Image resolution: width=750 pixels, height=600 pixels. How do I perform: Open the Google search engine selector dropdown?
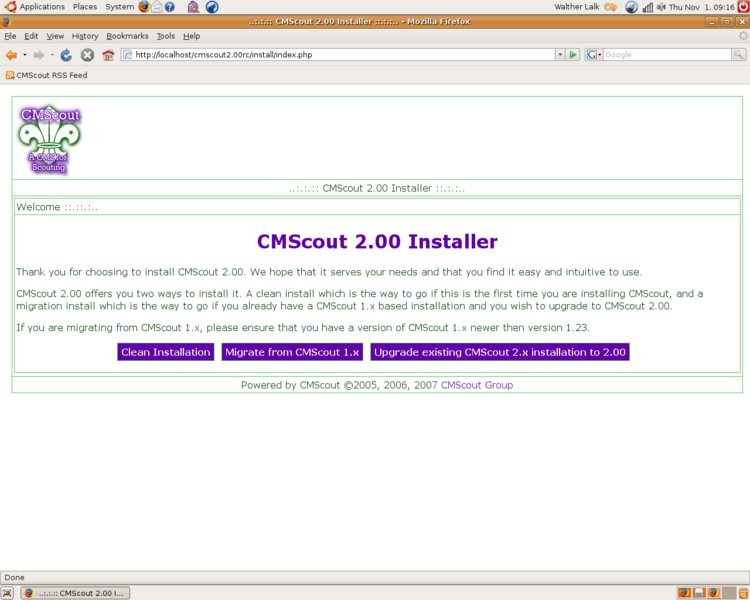click(x=594, y=55)
